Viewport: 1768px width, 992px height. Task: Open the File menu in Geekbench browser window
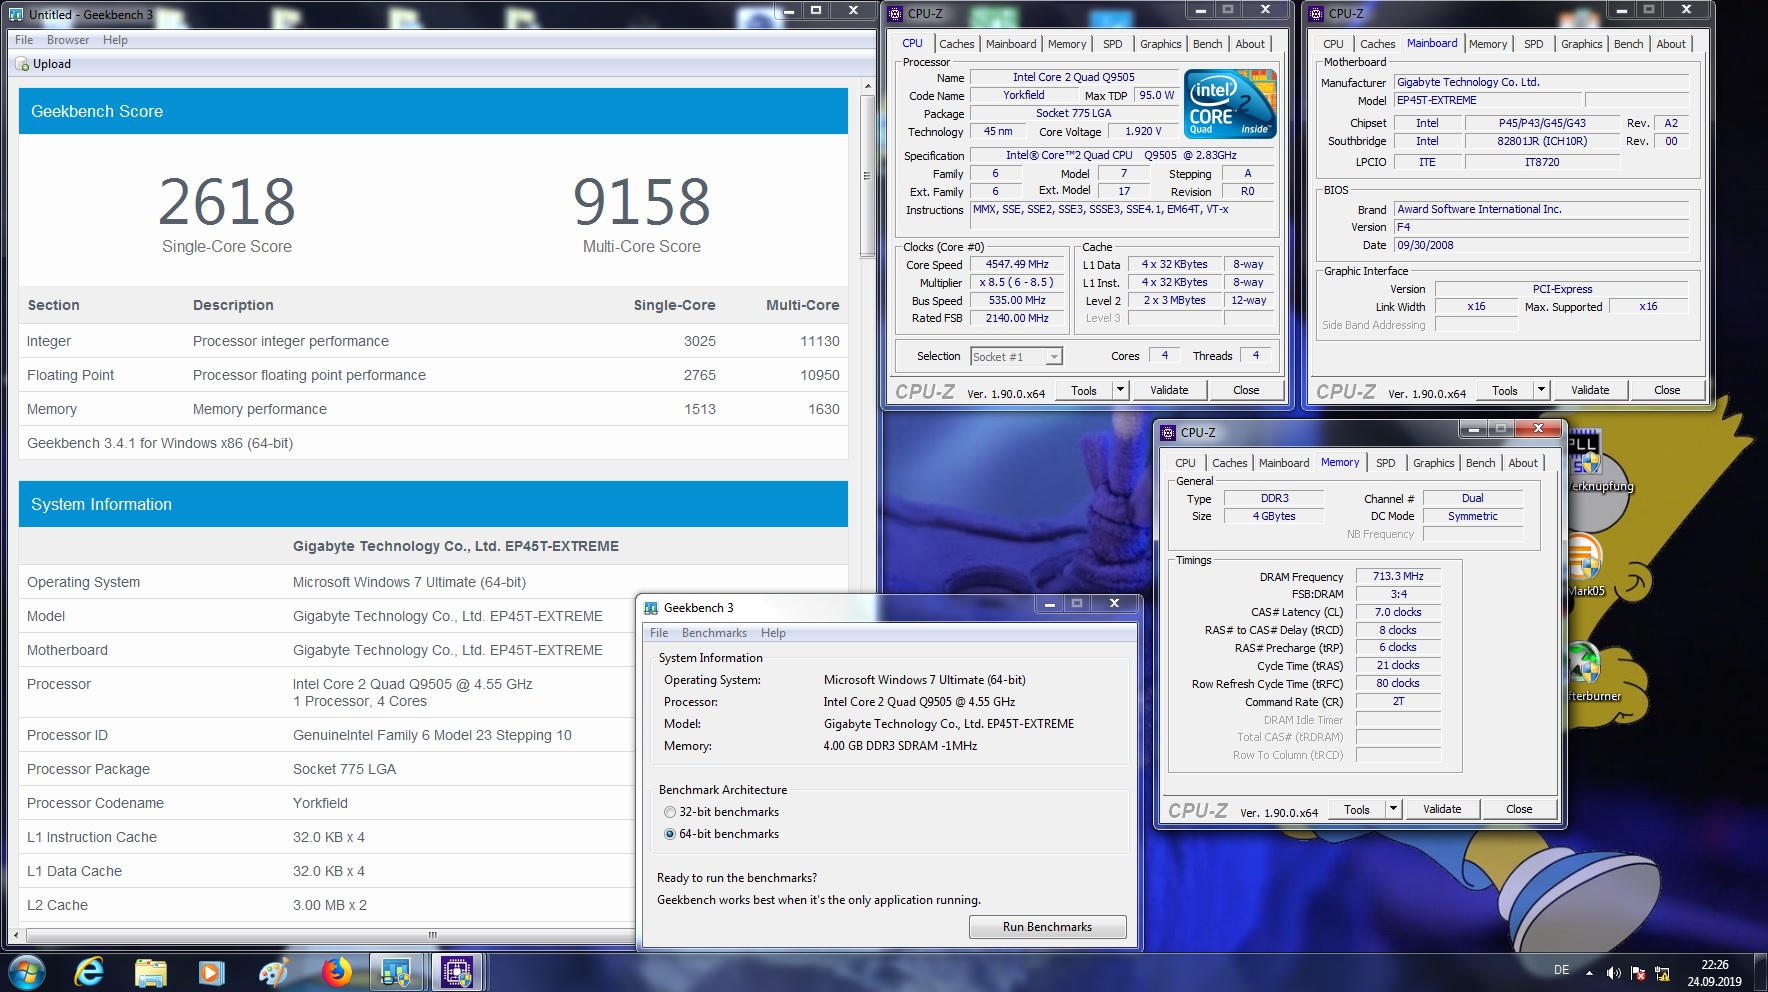pyautogui.click(x=24, y=40)
